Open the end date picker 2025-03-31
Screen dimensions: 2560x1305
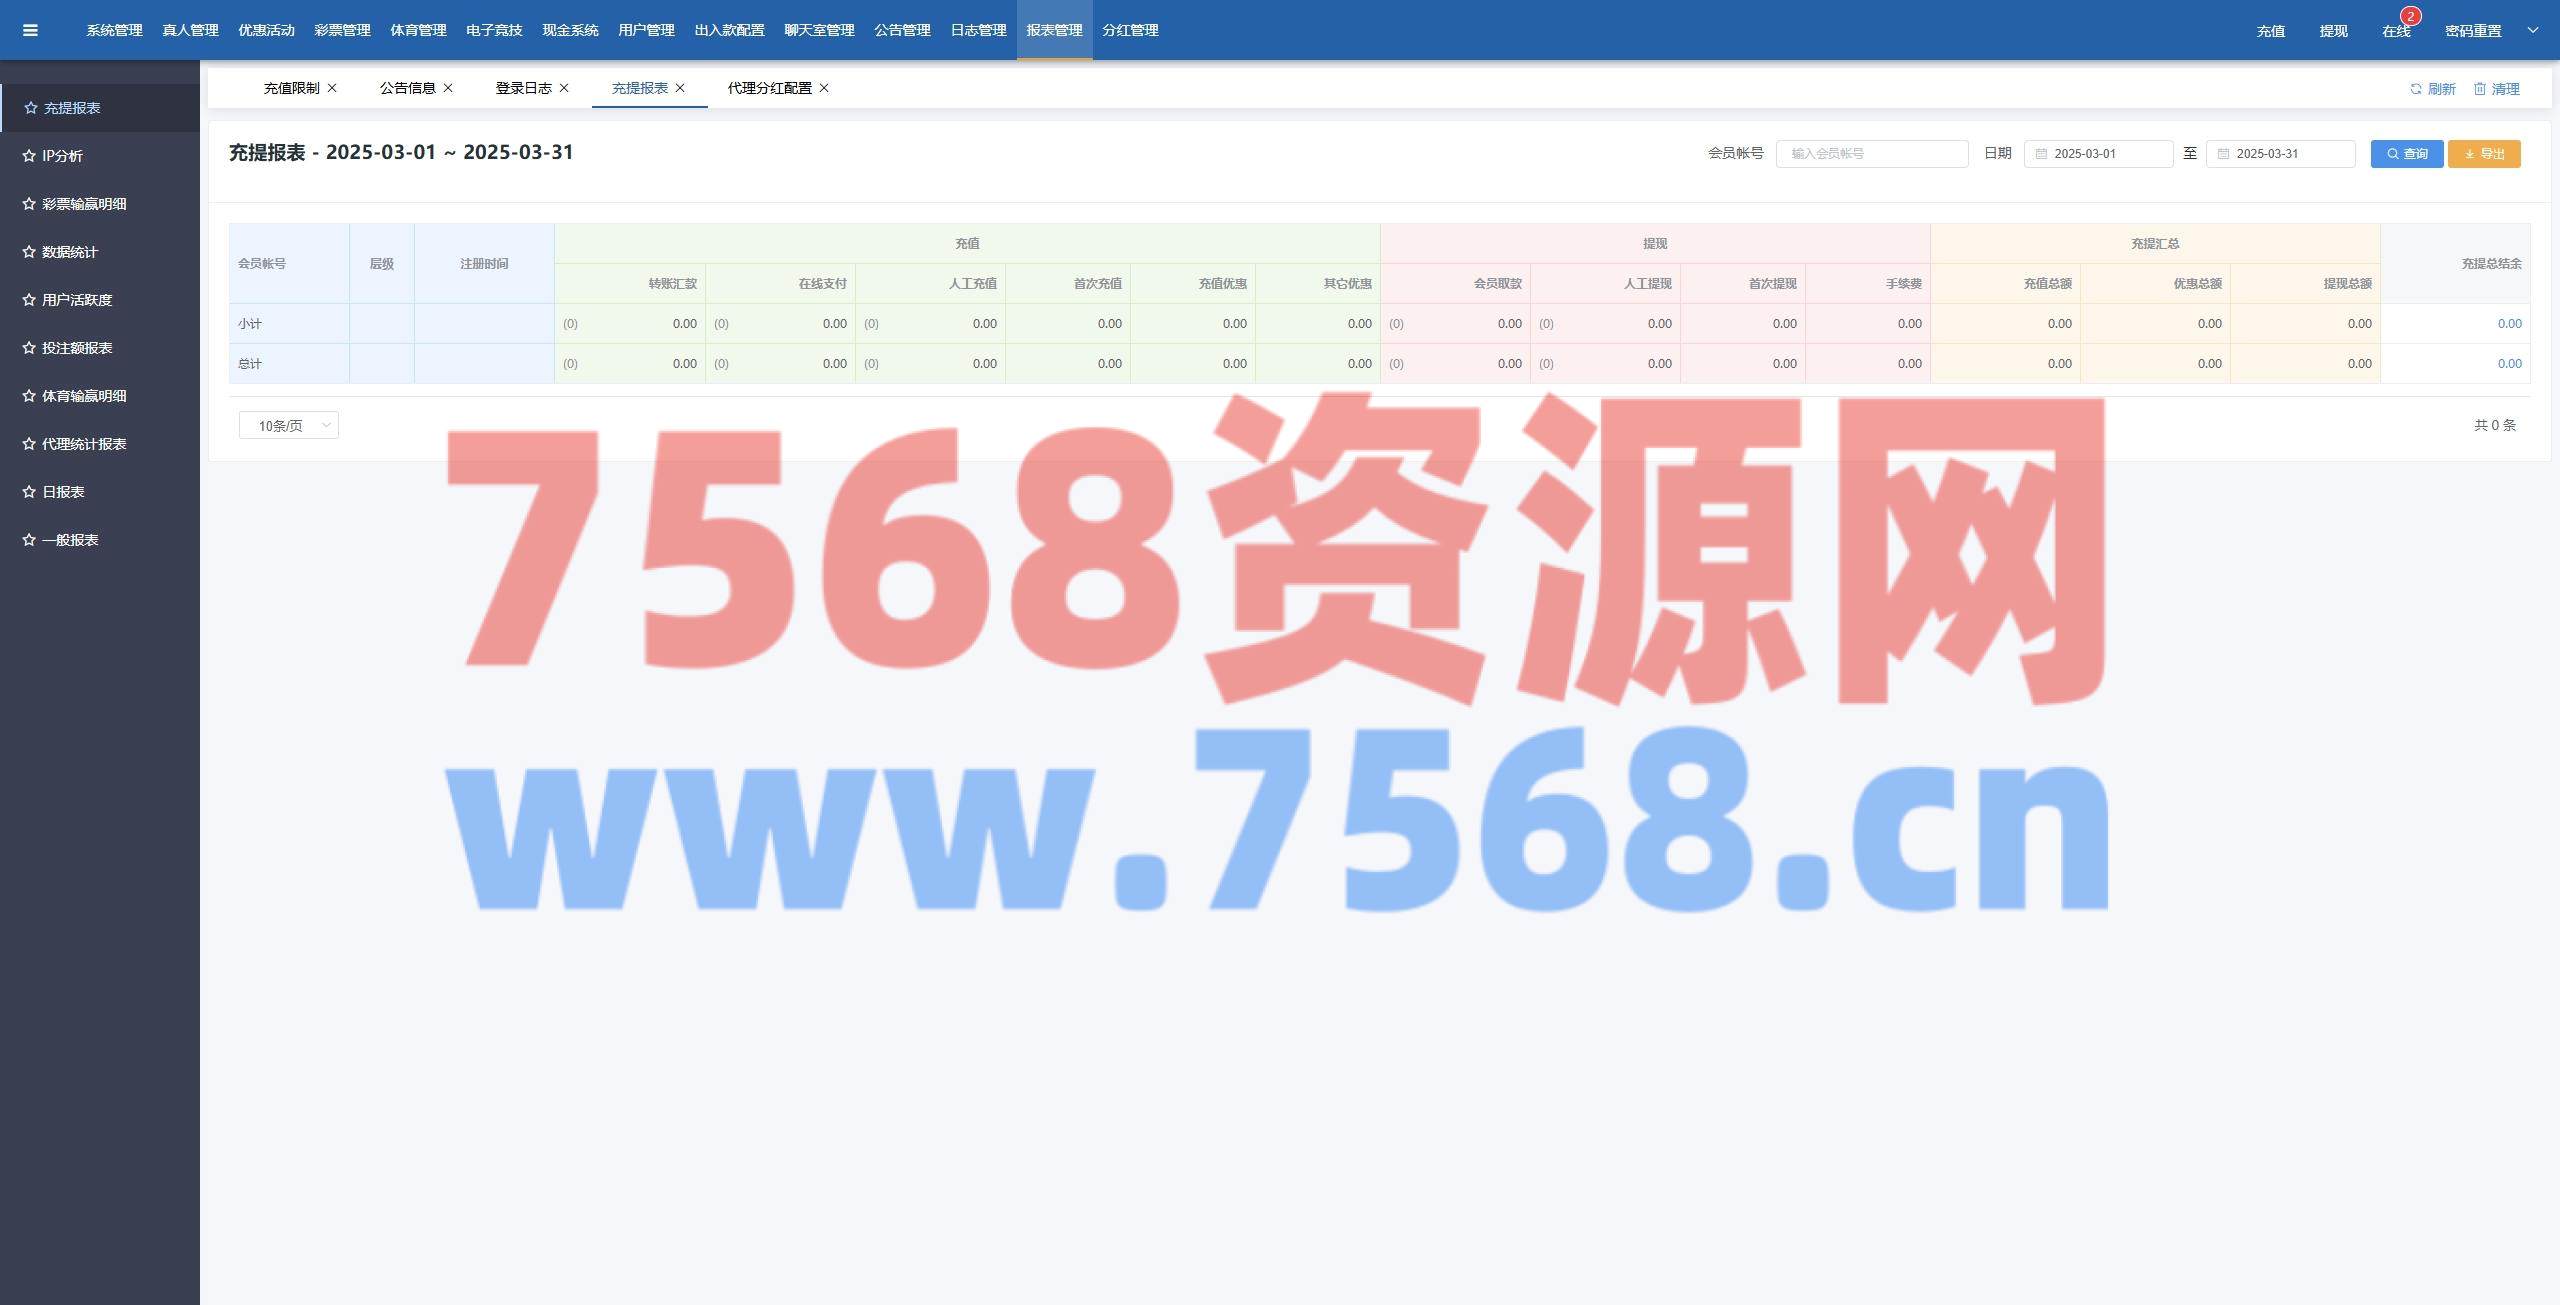point(2280,153)
